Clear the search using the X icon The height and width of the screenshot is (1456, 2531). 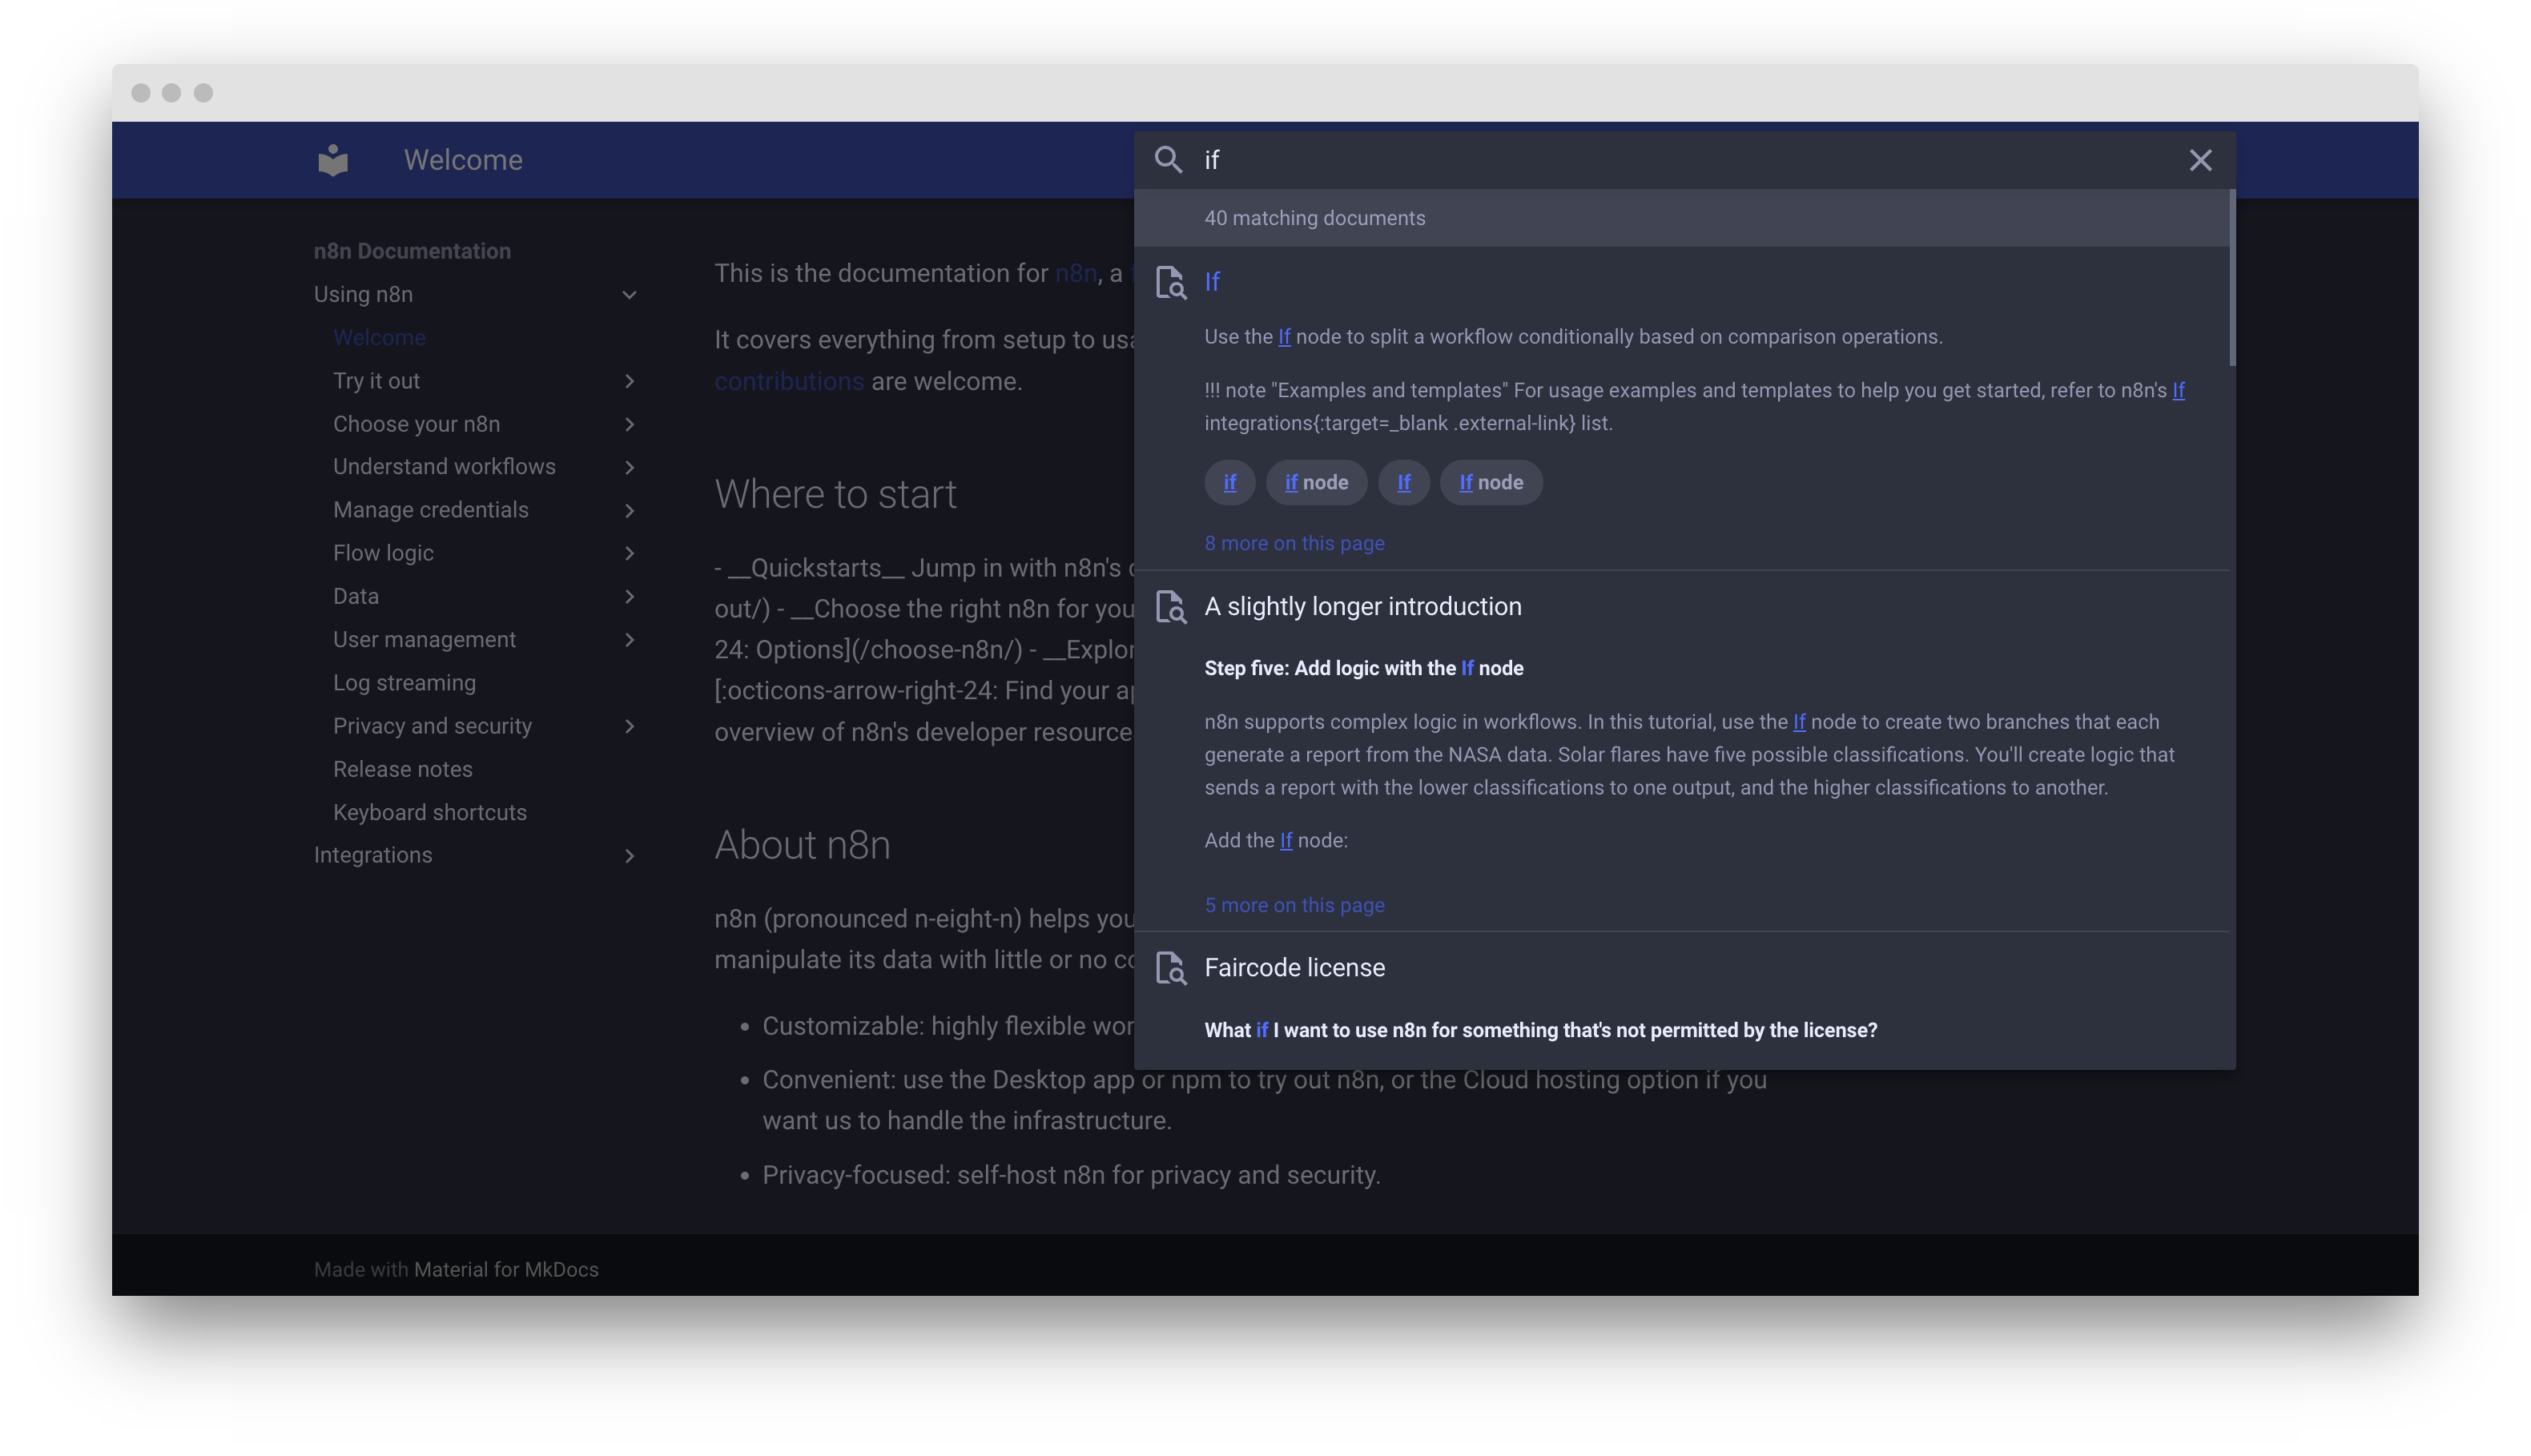[2200, 159]
